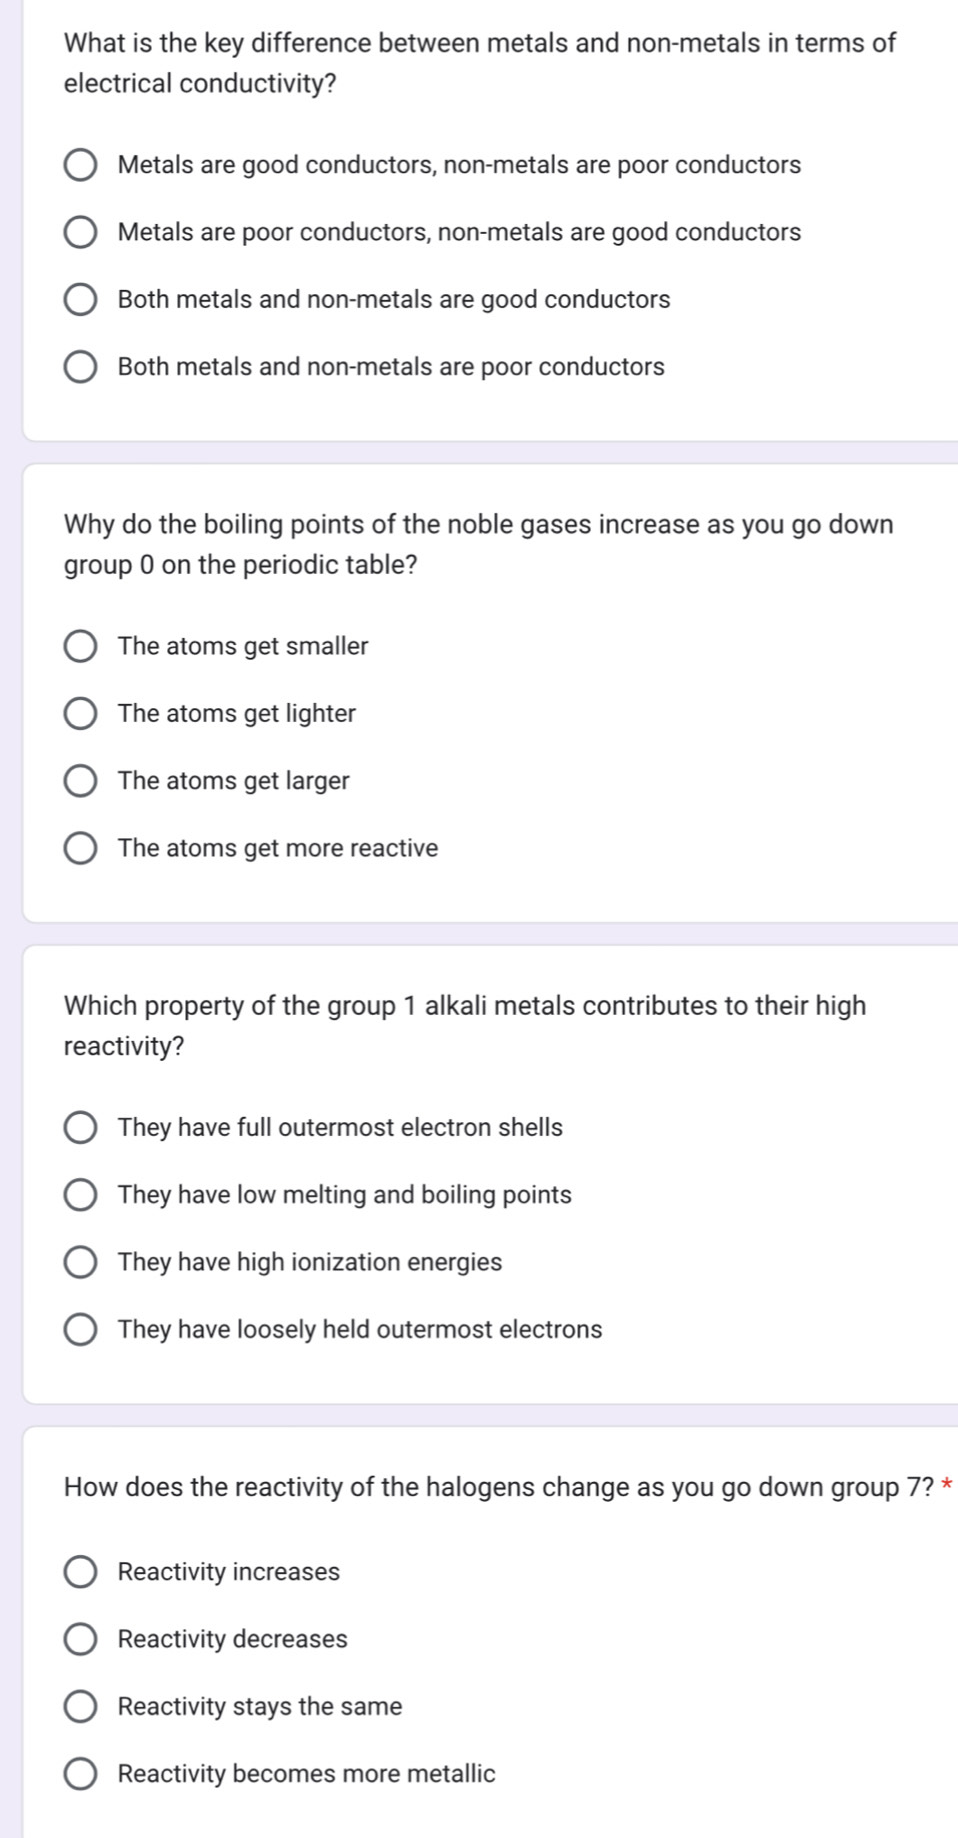958x1838 pixels.
Task: Choose 'Metals are poor conductors, non-metals are good conductors'
Action: click(81, 233)
